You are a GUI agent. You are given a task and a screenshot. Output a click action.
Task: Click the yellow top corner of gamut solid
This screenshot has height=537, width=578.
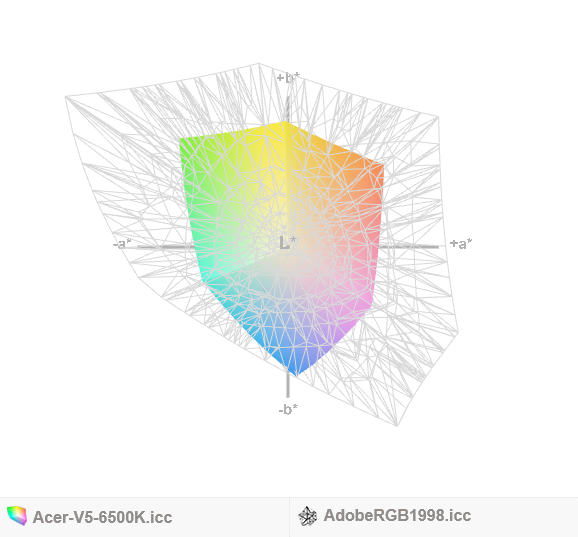284,125
